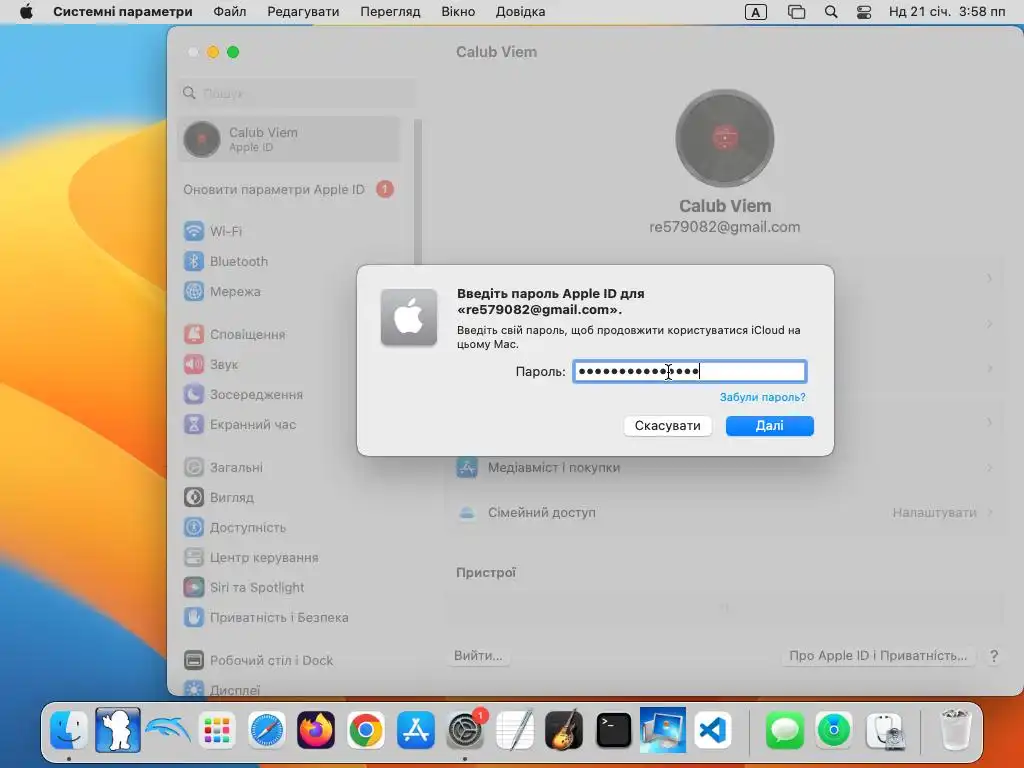Viewport: 1024px width, 768px height.
Task: Click the Пристрої section heading
Action: [x=486, y=573]
